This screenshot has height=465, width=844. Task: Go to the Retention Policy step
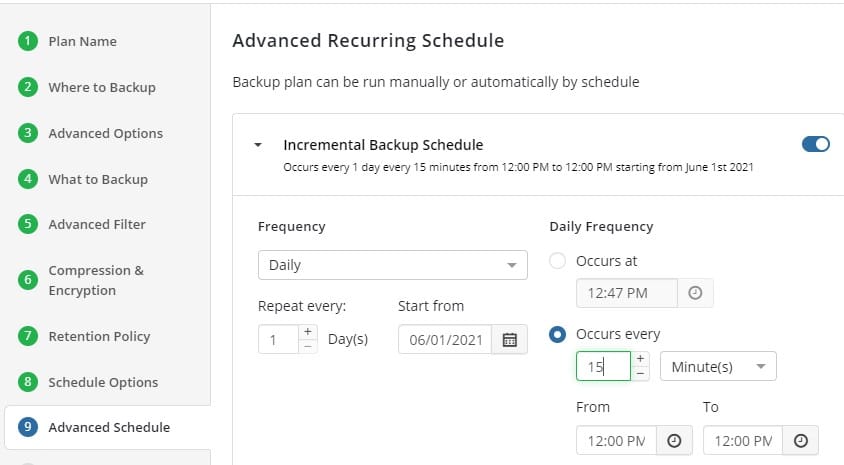pos(99,336)
